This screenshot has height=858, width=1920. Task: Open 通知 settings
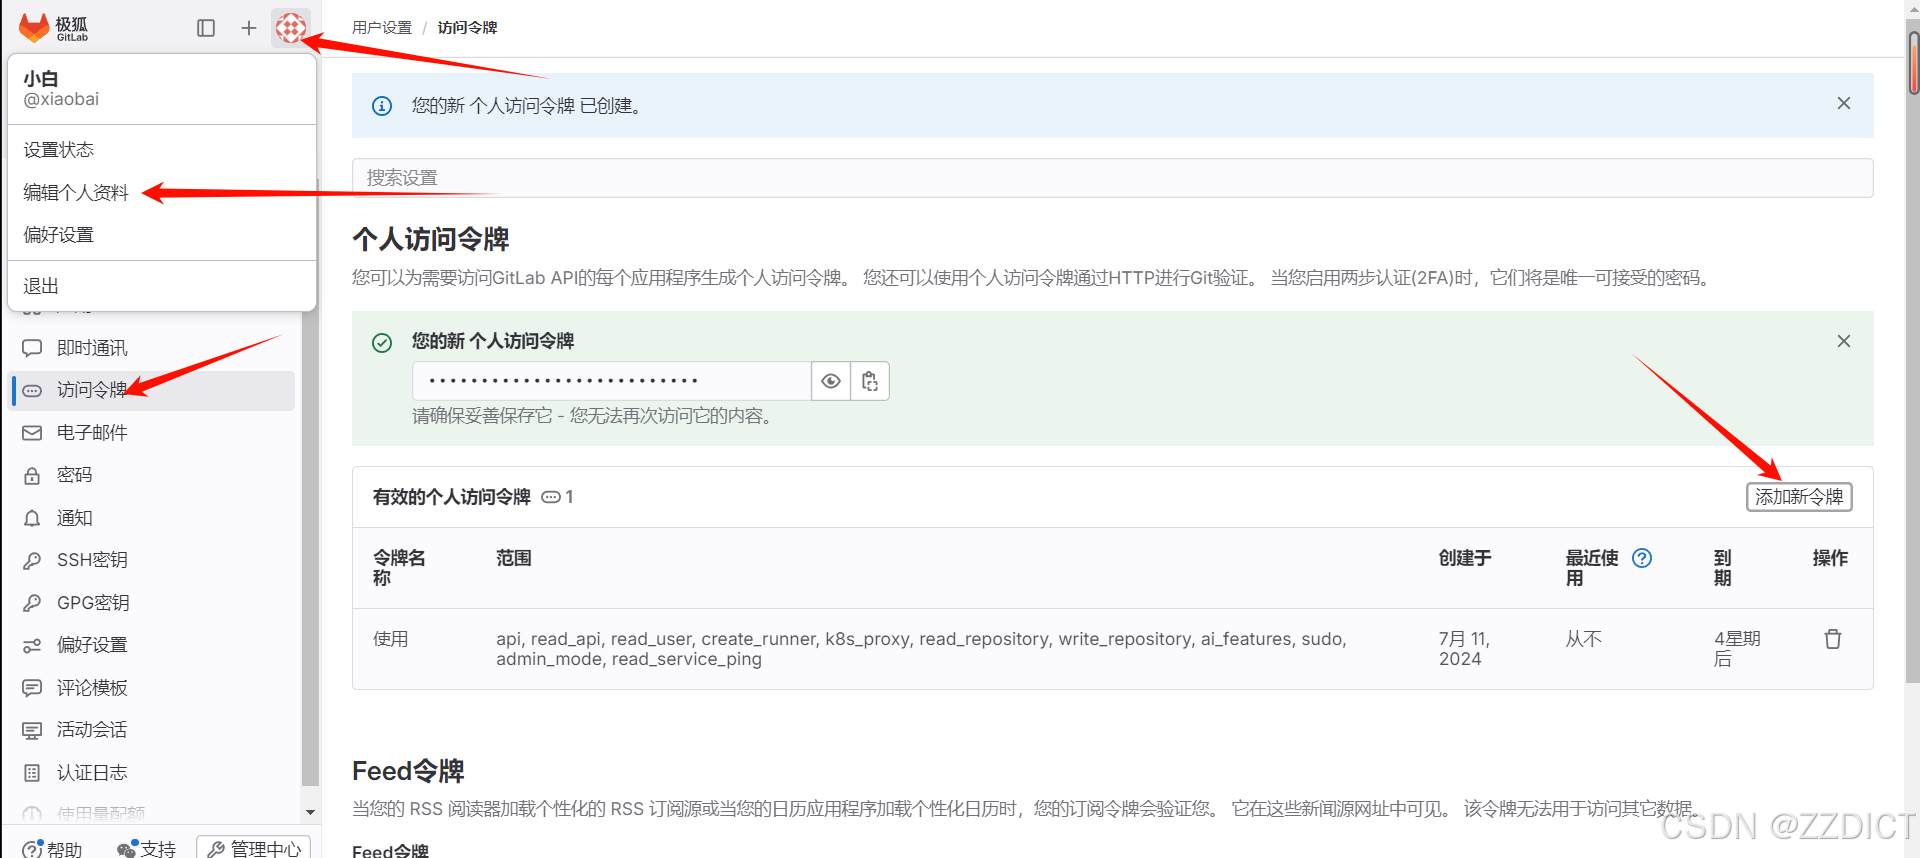point(154,518)
